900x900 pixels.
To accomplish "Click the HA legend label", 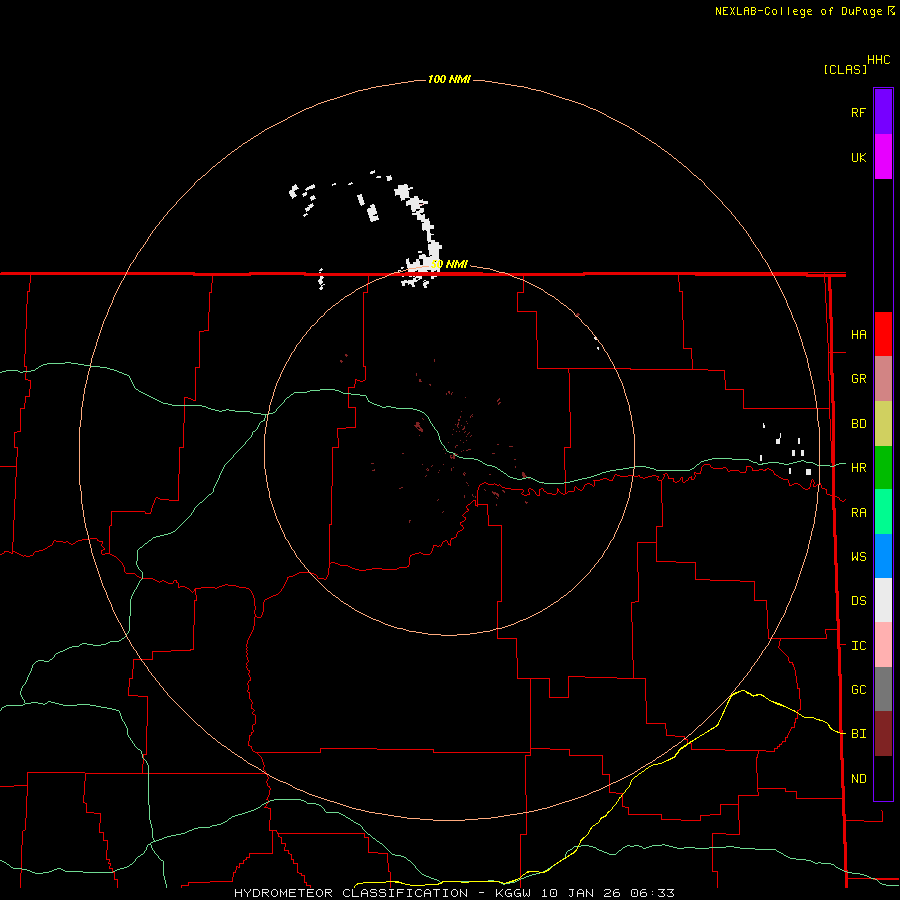I will (858, 335).
